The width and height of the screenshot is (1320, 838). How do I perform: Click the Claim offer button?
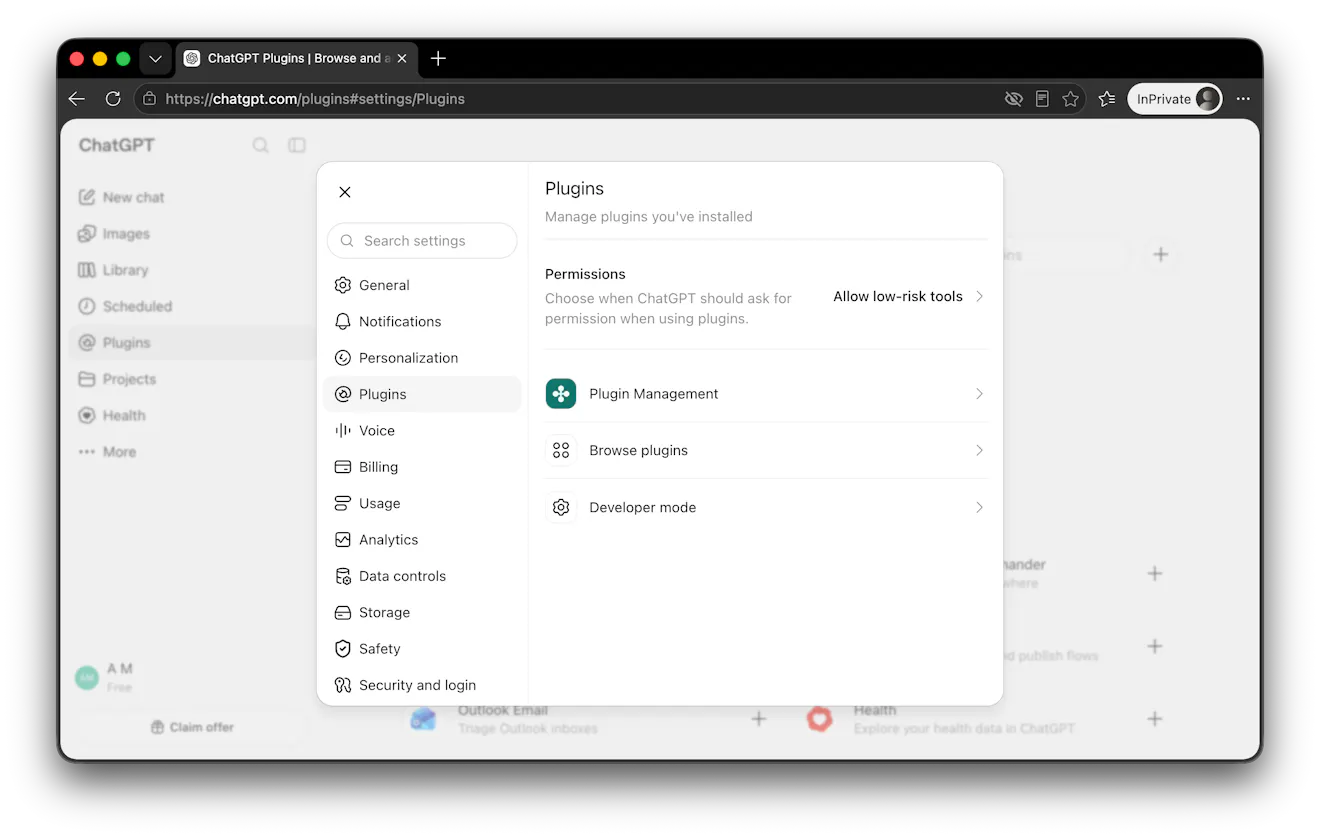[192, 727]
